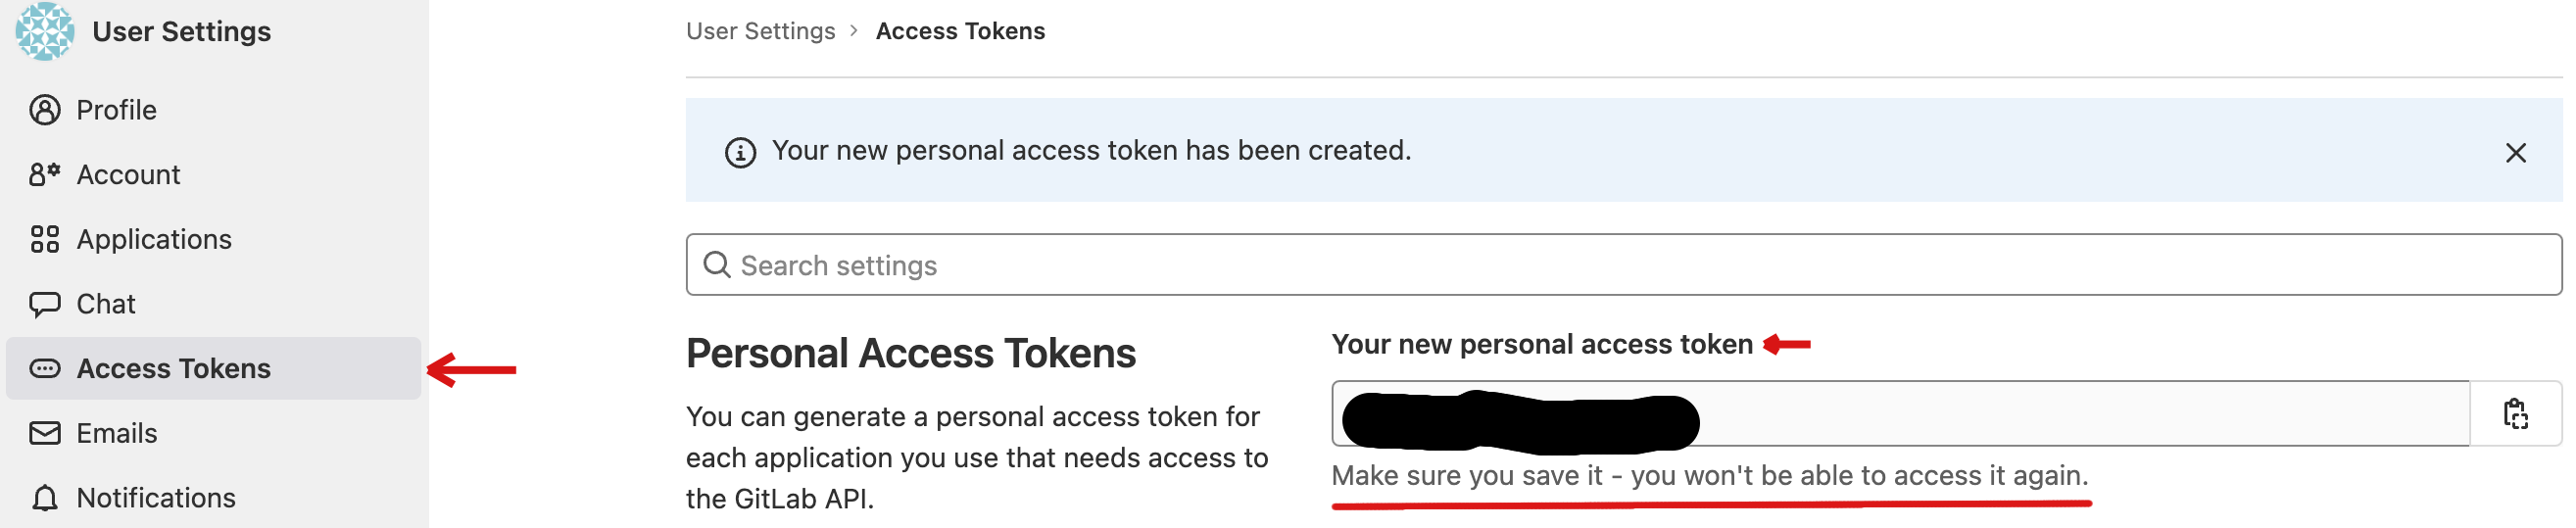Click the Access Tokens sidebar icon
Image resolution: width=2576 pixels, height=528 pixels.
coord(45,369)
